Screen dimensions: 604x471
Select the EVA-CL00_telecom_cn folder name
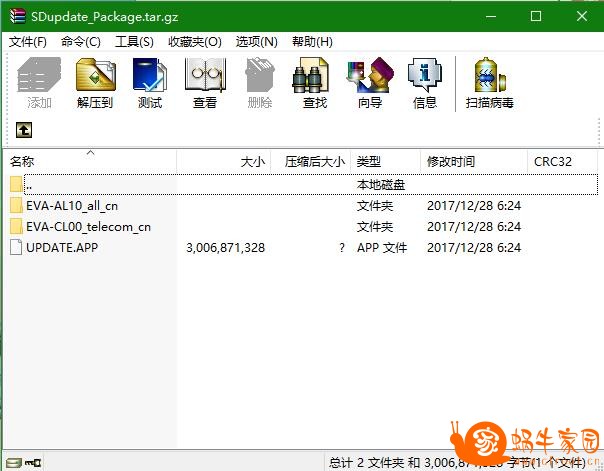pyautogui.click(x=89, y=227)
